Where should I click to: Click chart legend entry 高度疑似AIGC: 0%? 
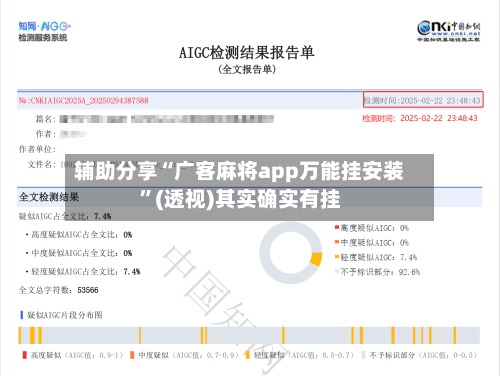(372, 228)
